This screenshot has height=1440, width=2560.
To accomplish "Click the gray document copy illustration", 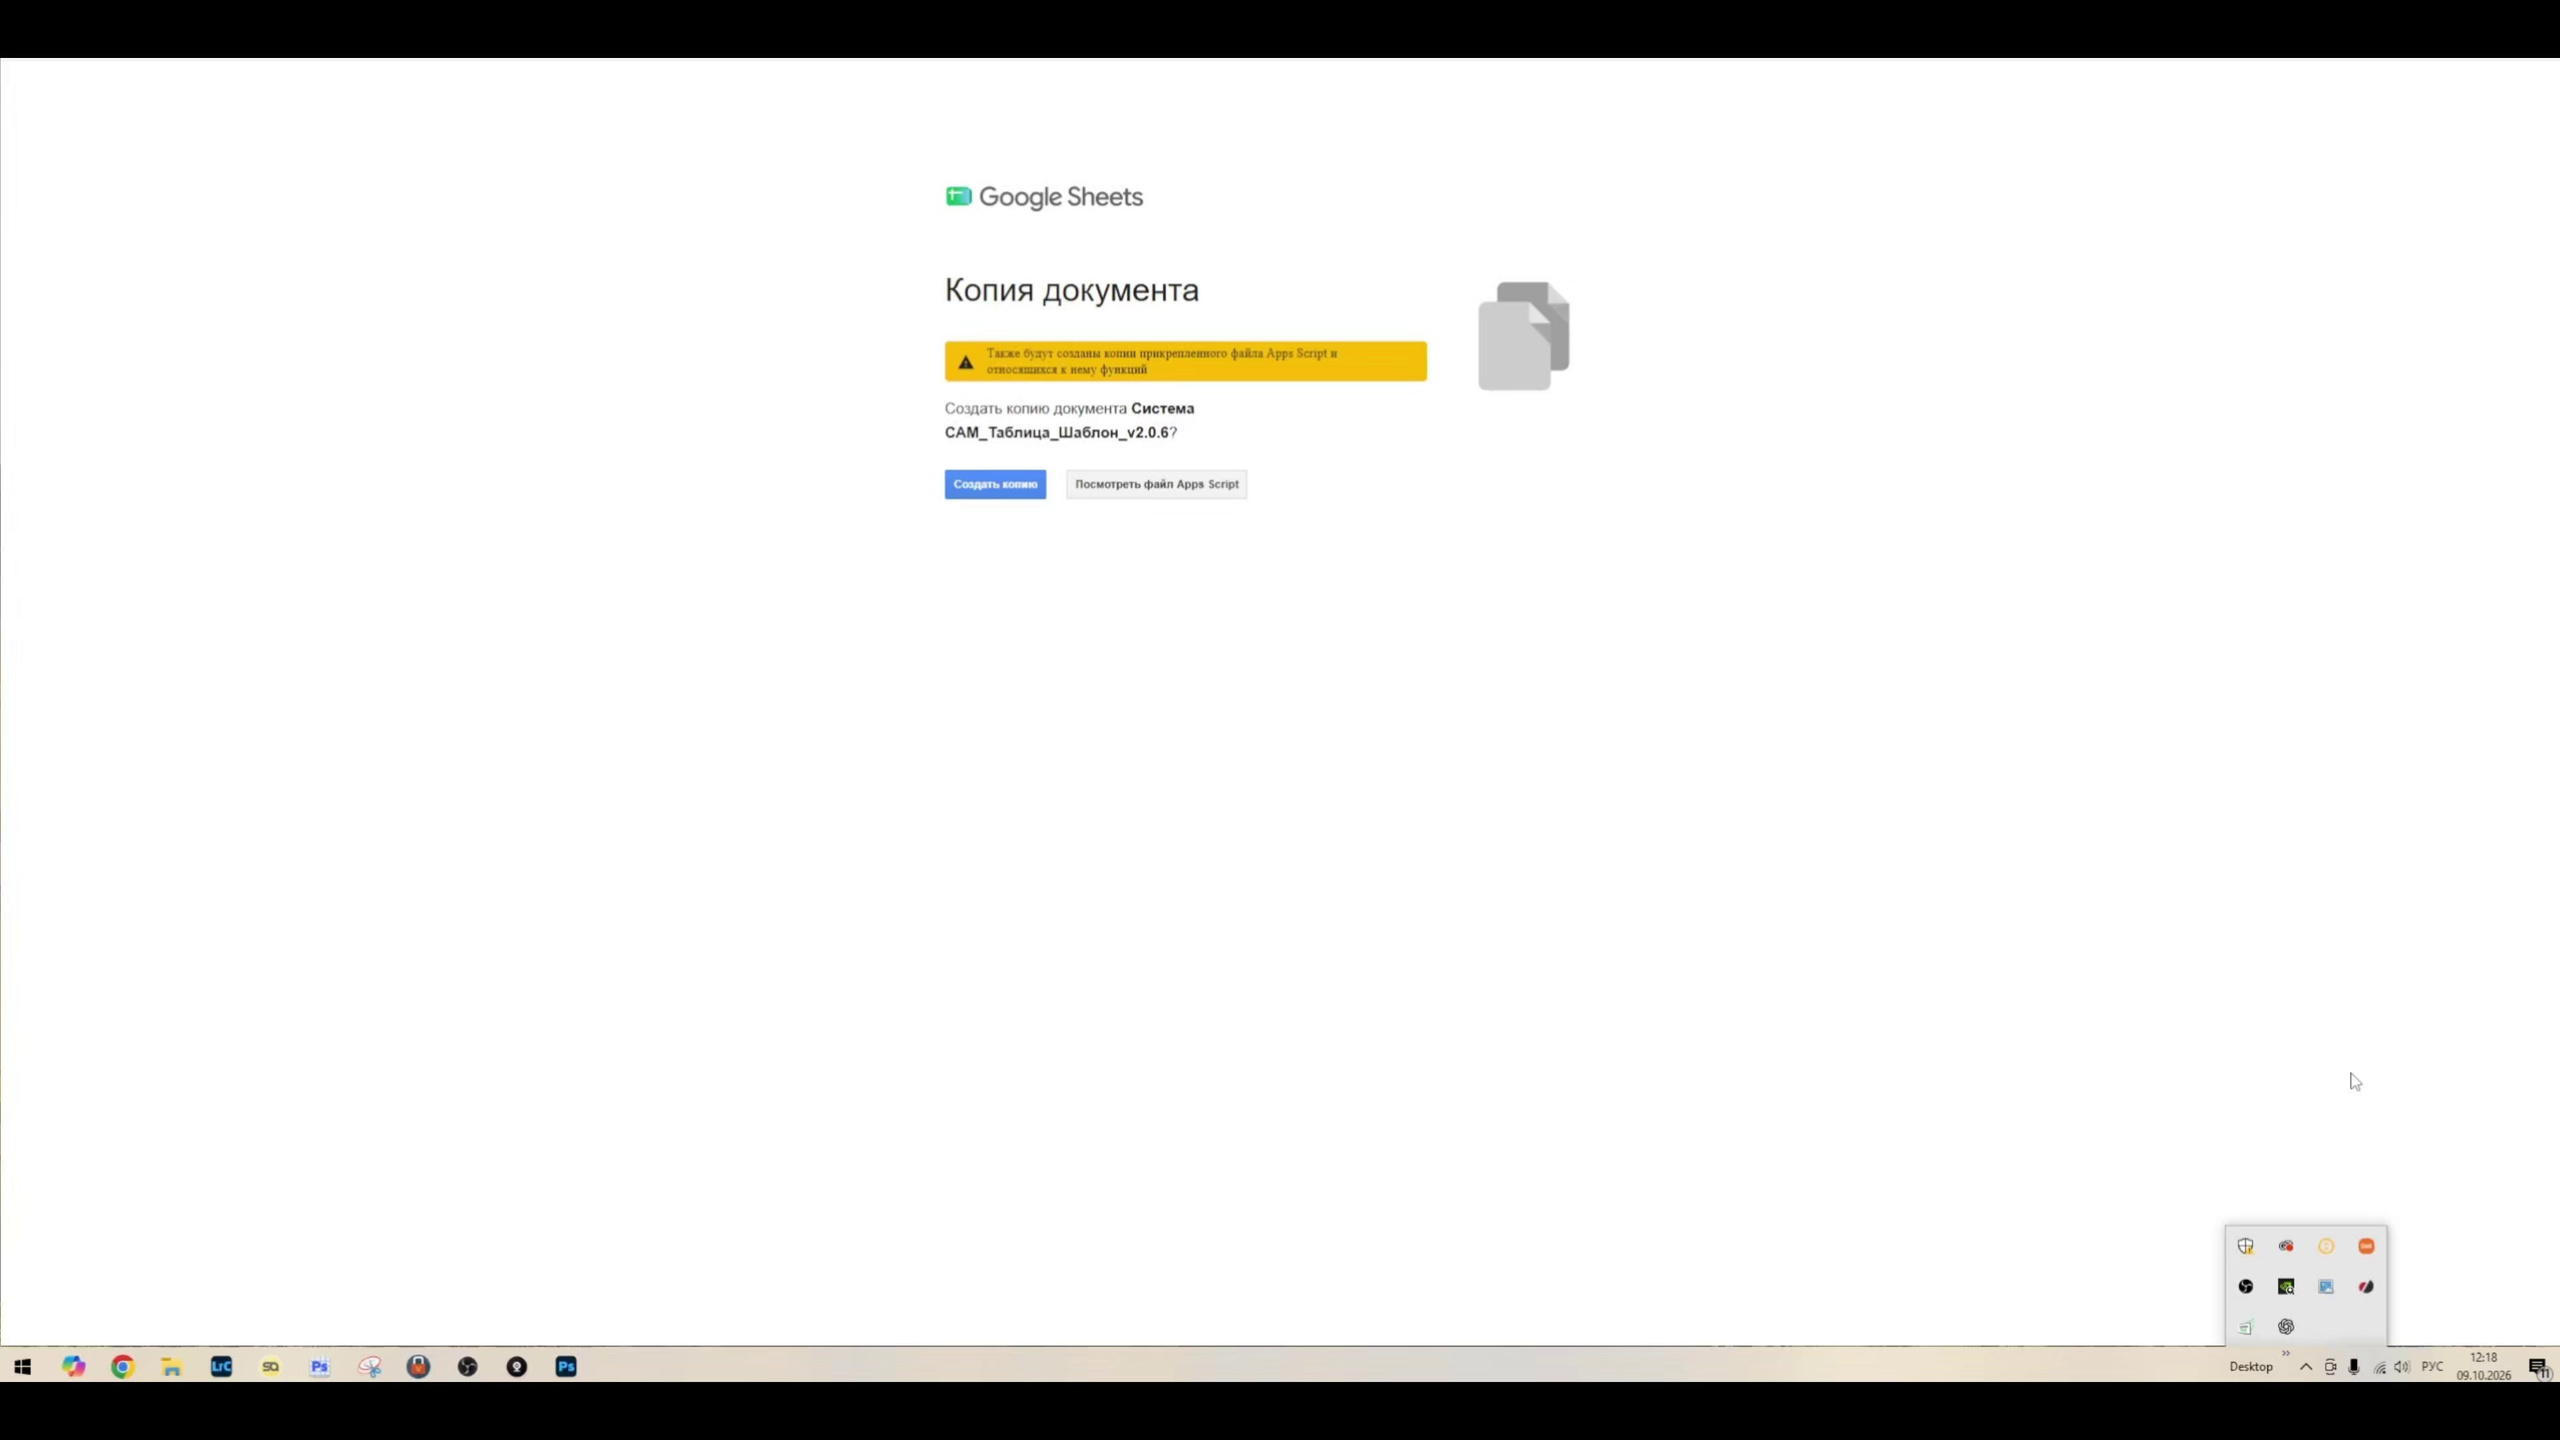I will [1524, 336].
